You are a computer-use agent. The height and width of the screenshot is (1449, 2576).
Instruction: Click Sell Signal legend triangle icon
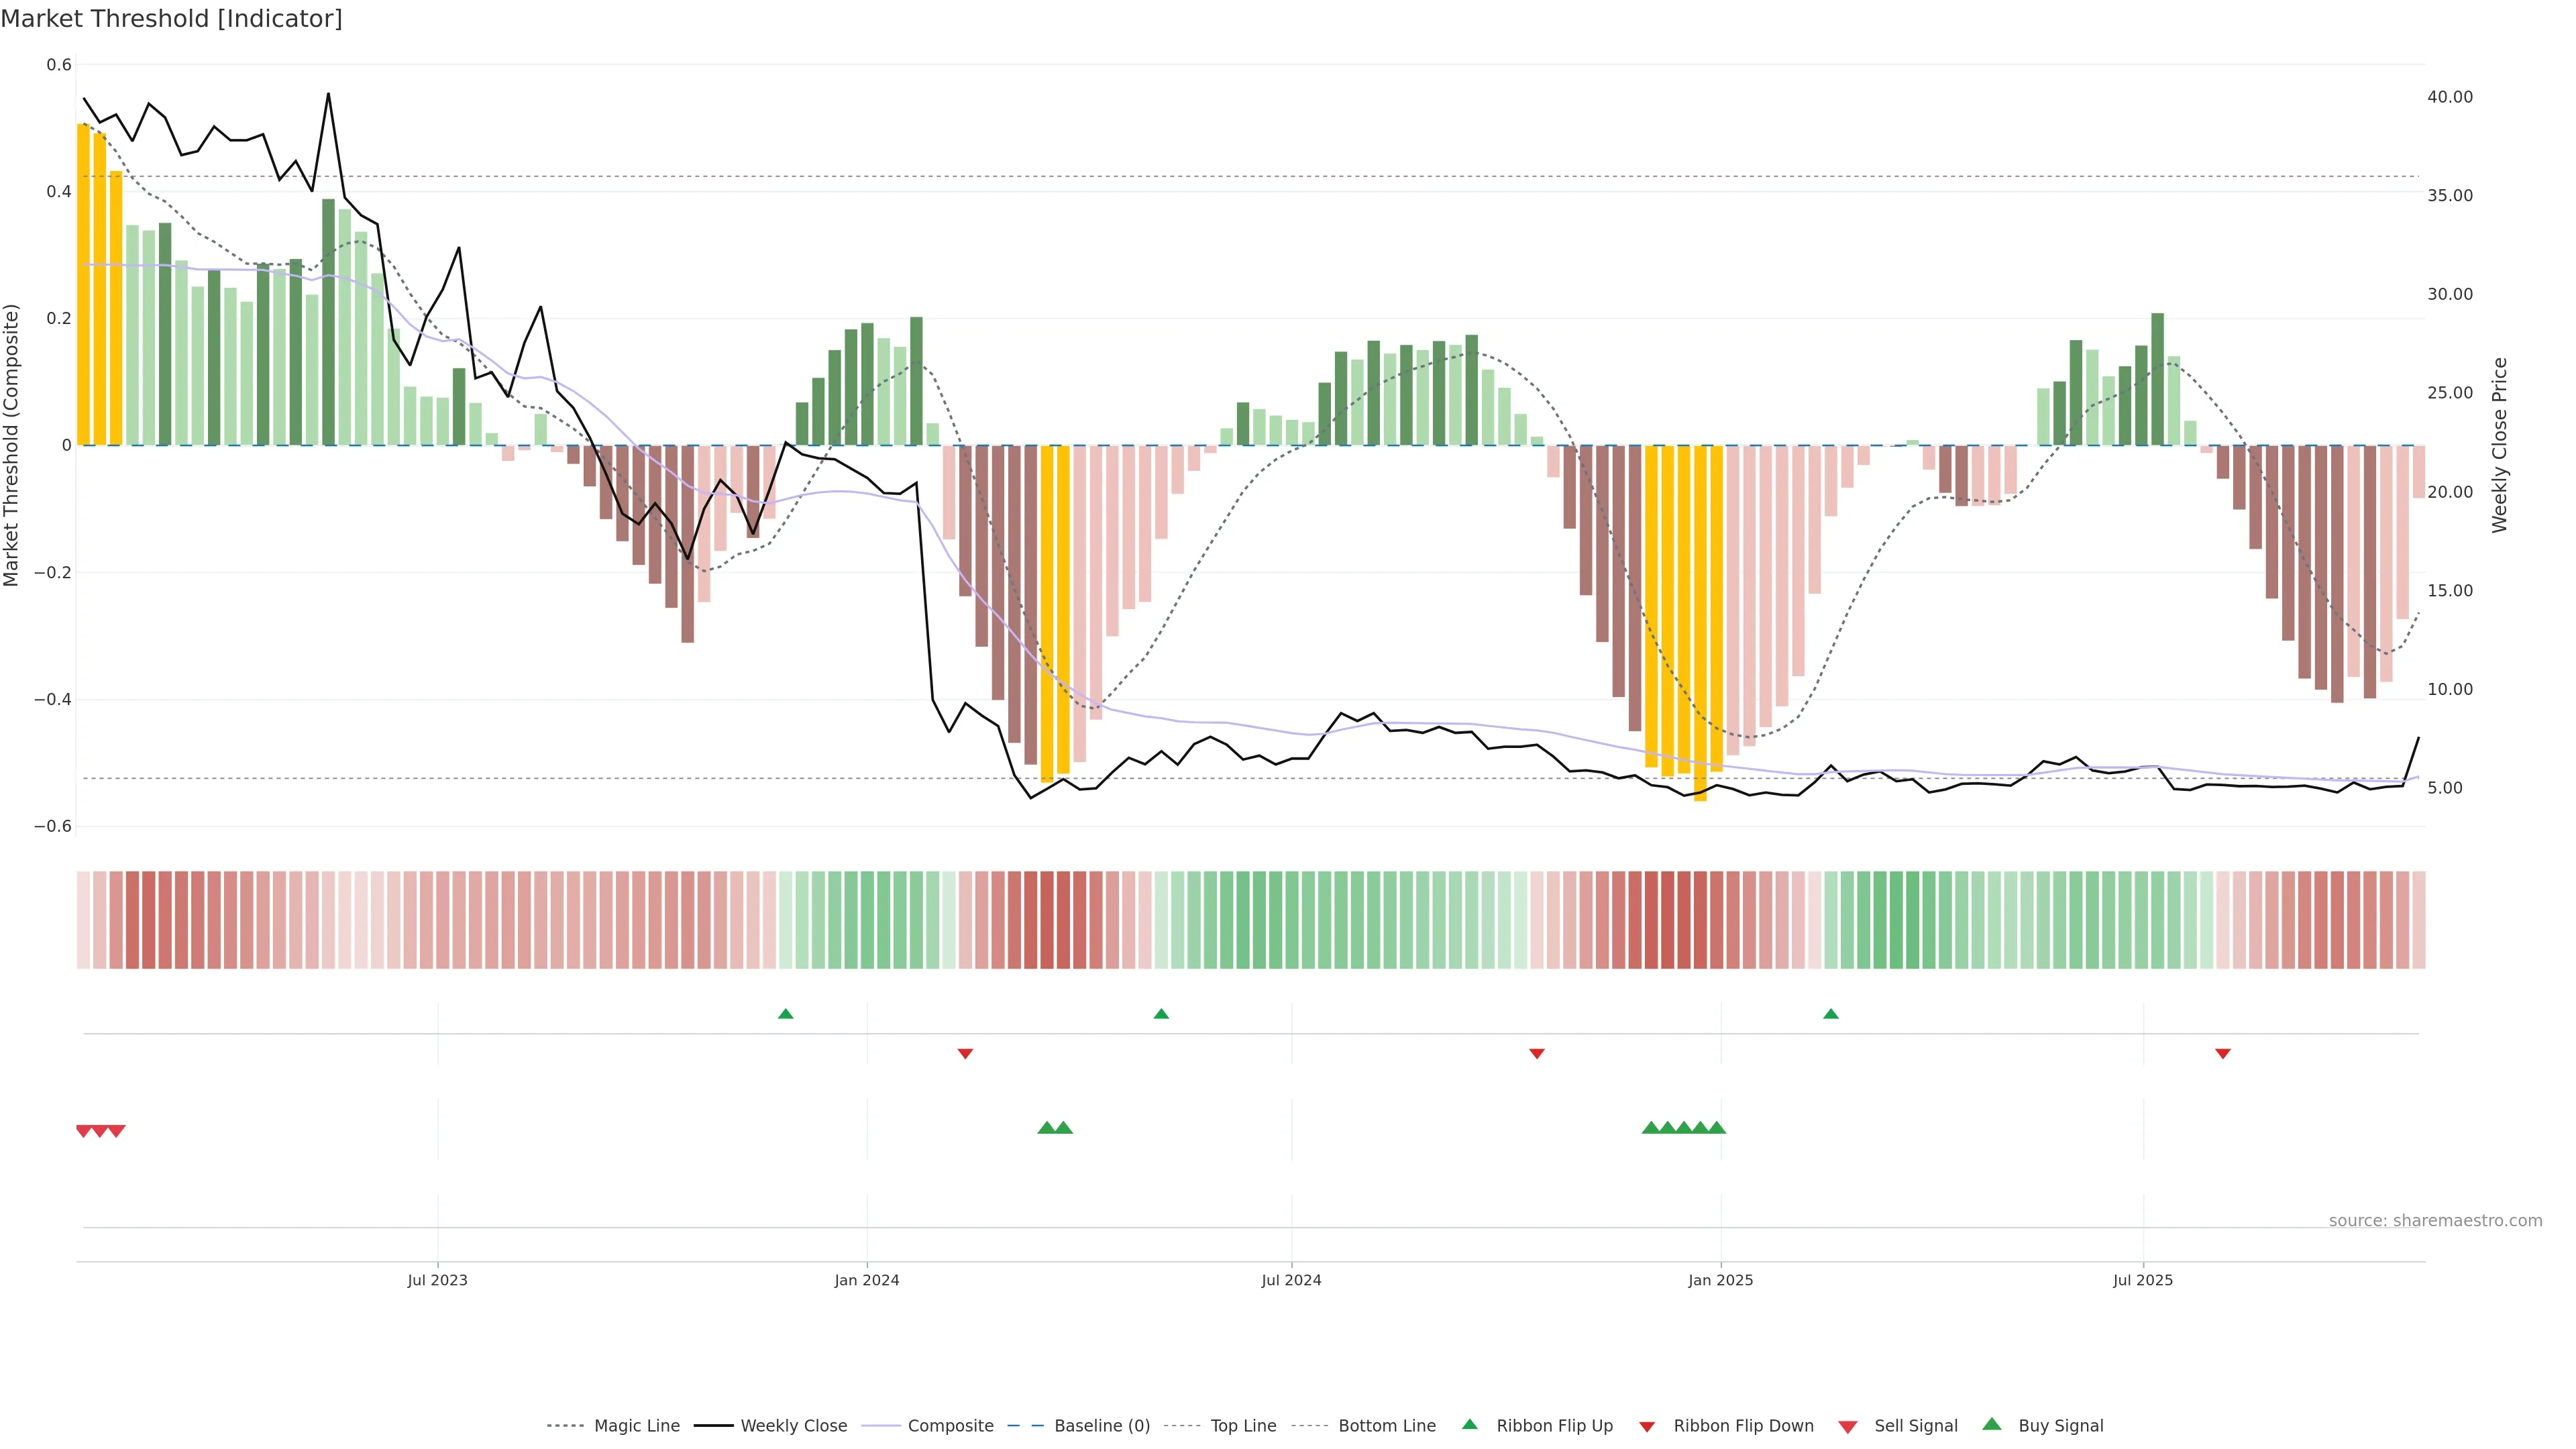1847,1427
